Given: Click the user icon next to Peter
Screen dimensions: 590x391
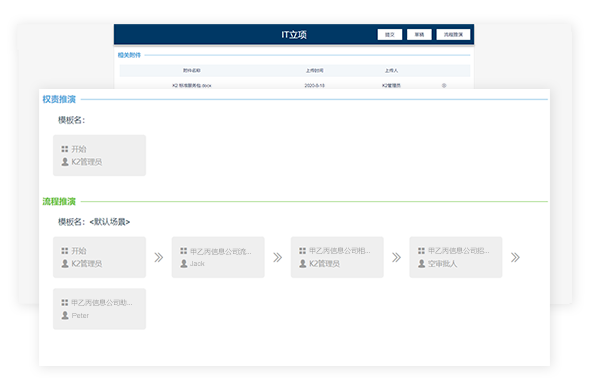Looking at the screenshot, I should tap(65, 315).
